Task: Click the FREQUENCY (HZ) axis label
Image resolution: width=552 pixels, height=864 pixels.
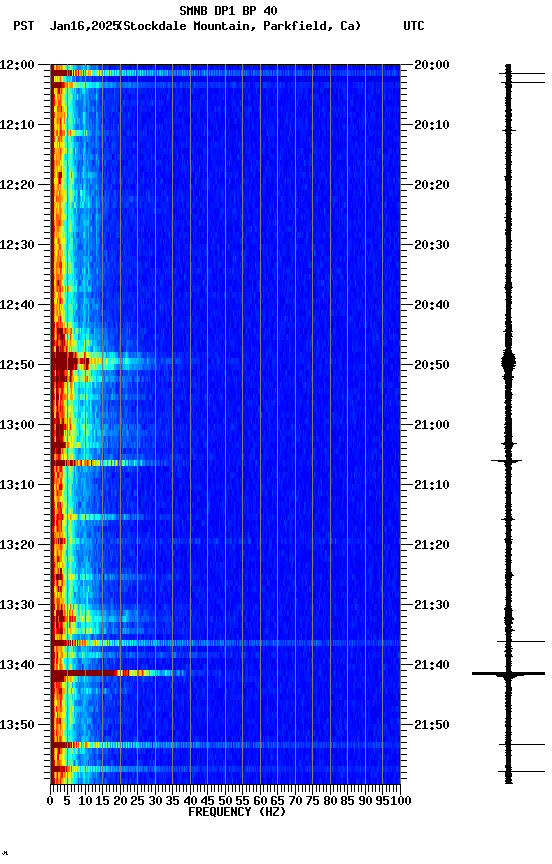Action: (237, 812)
